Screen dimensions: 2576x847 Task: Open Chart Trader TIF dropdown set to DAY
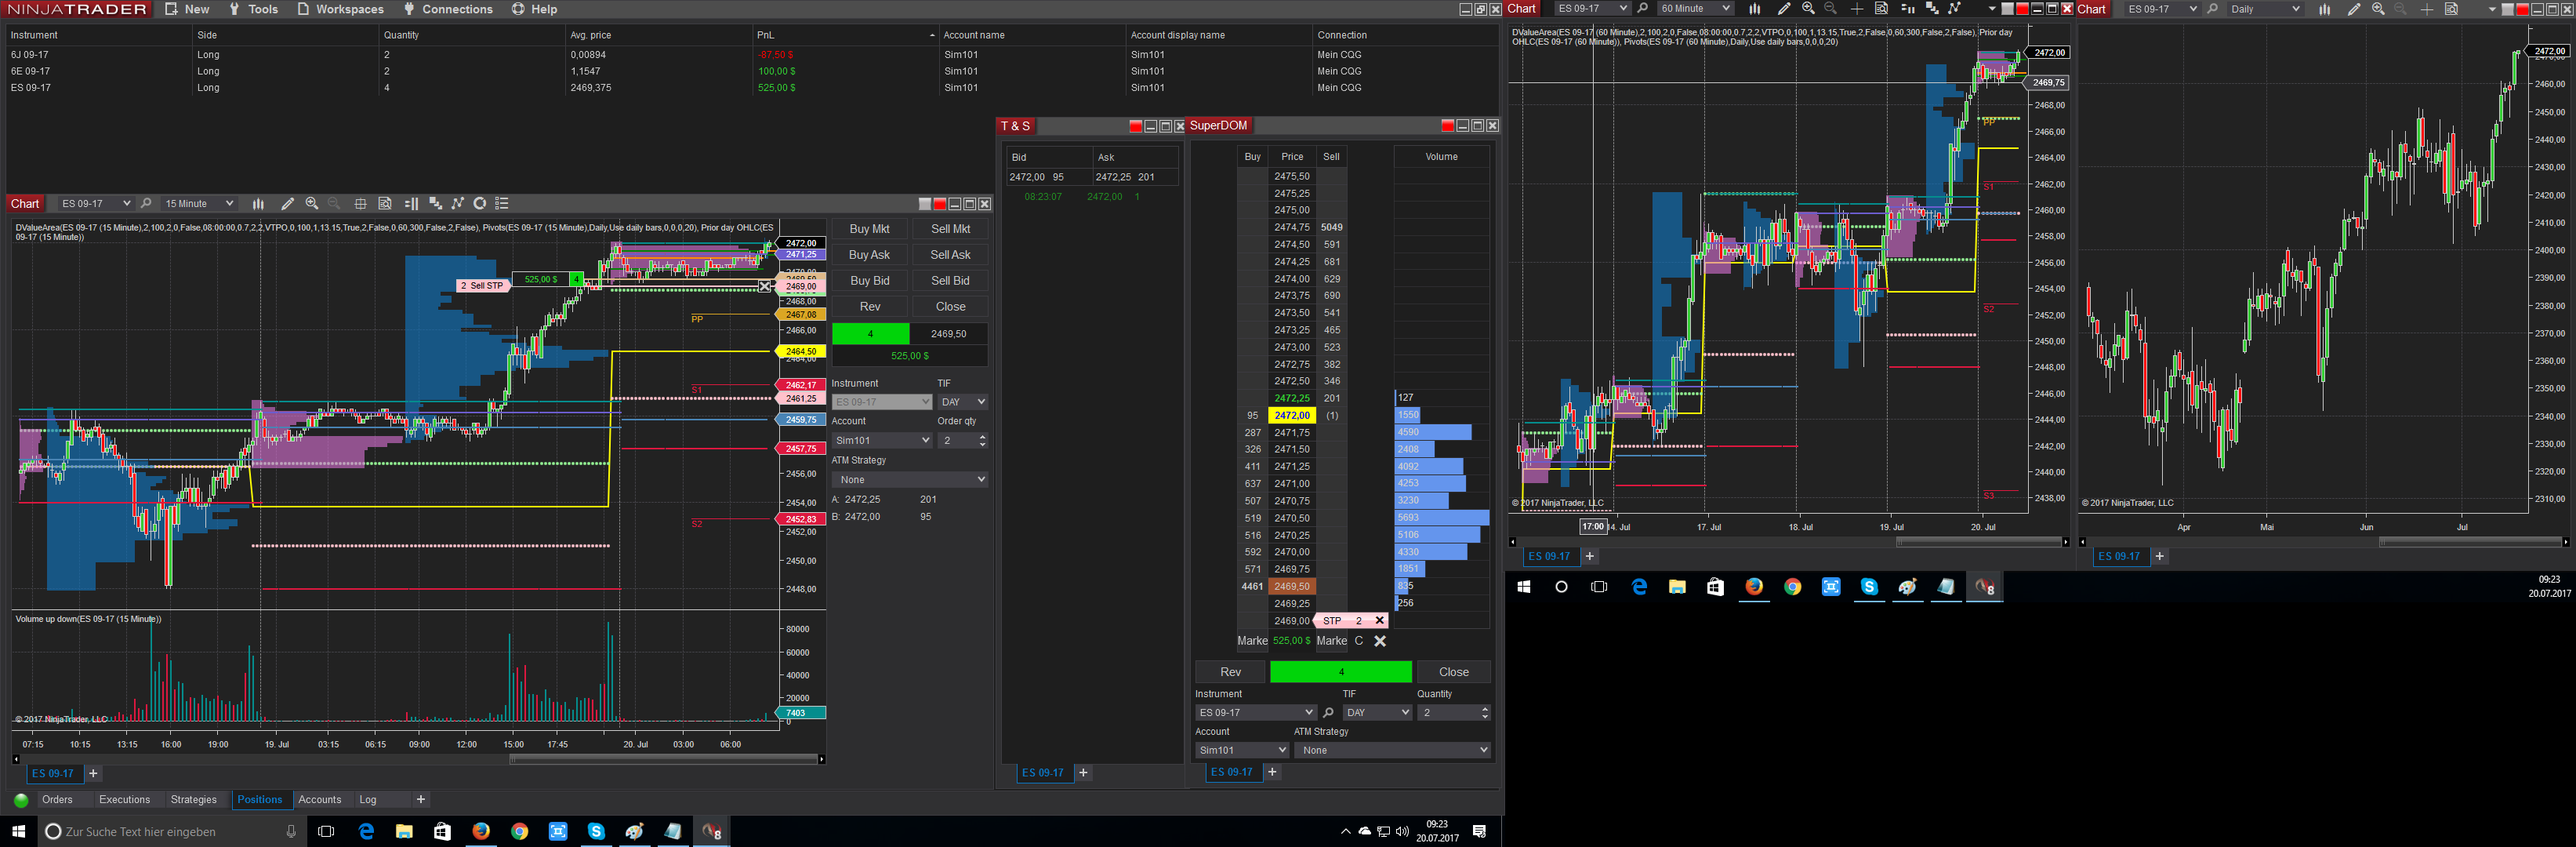[x=962, y=402]
